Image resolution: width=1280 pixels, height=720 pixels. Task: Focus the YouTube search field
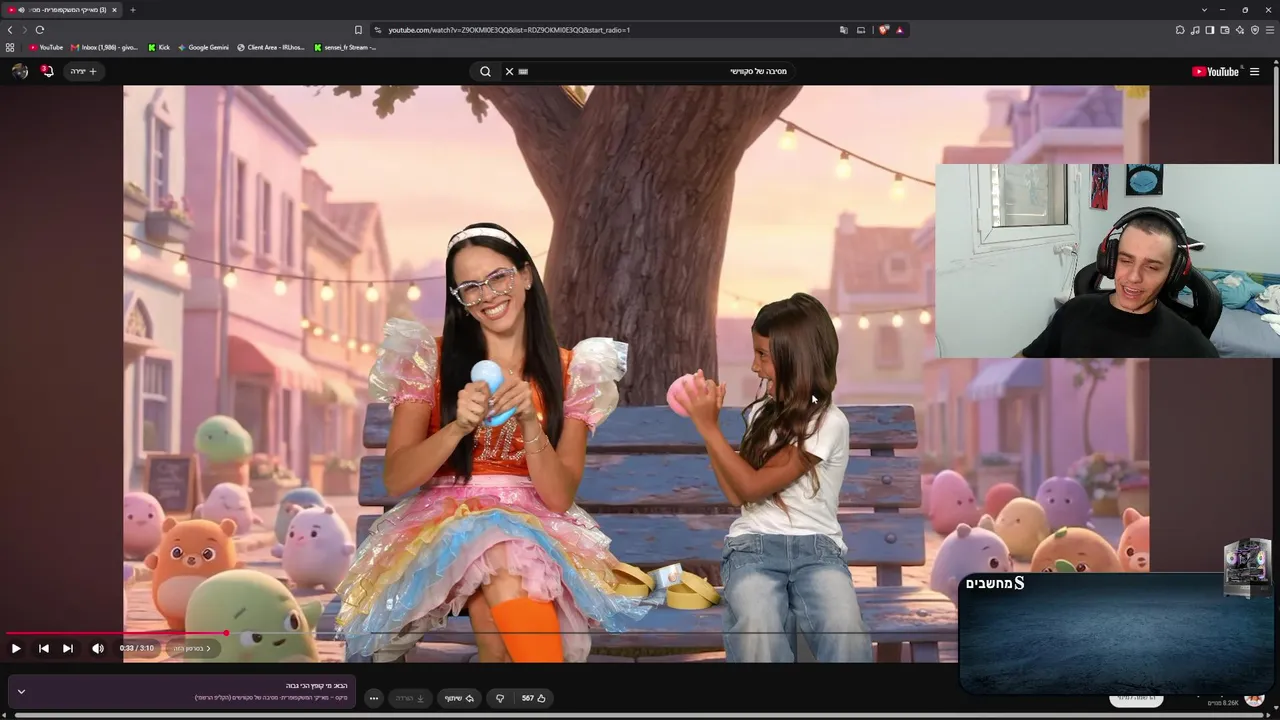tap(650, 71)
